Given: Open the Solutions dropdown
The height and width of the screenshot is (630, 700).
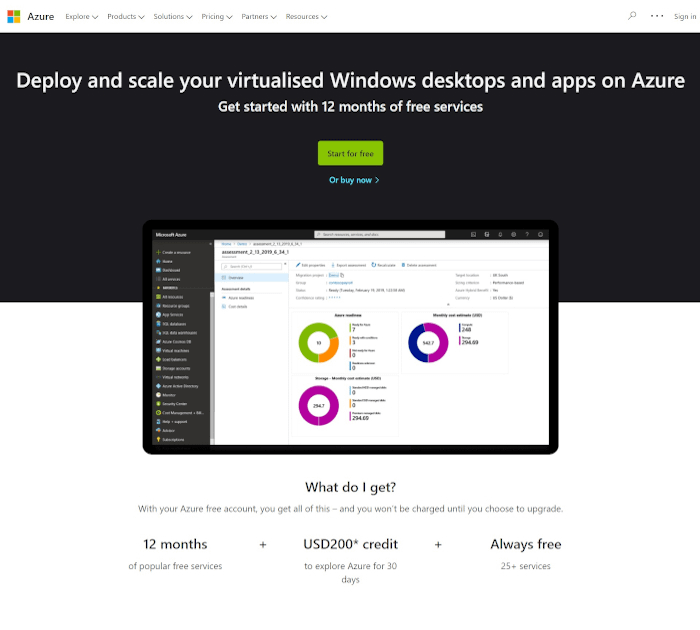Looking at the screenshot, I should [x=173, y=17].
